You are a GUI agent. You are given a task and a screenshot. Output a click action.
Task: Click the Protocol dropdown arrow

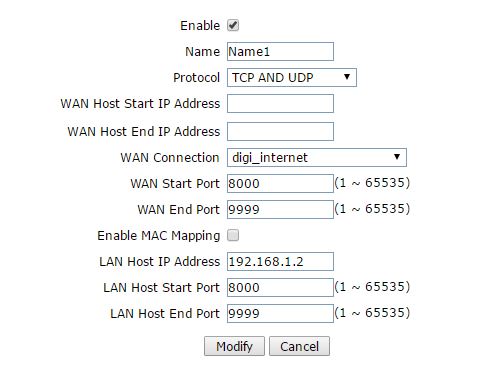point(347,77)
